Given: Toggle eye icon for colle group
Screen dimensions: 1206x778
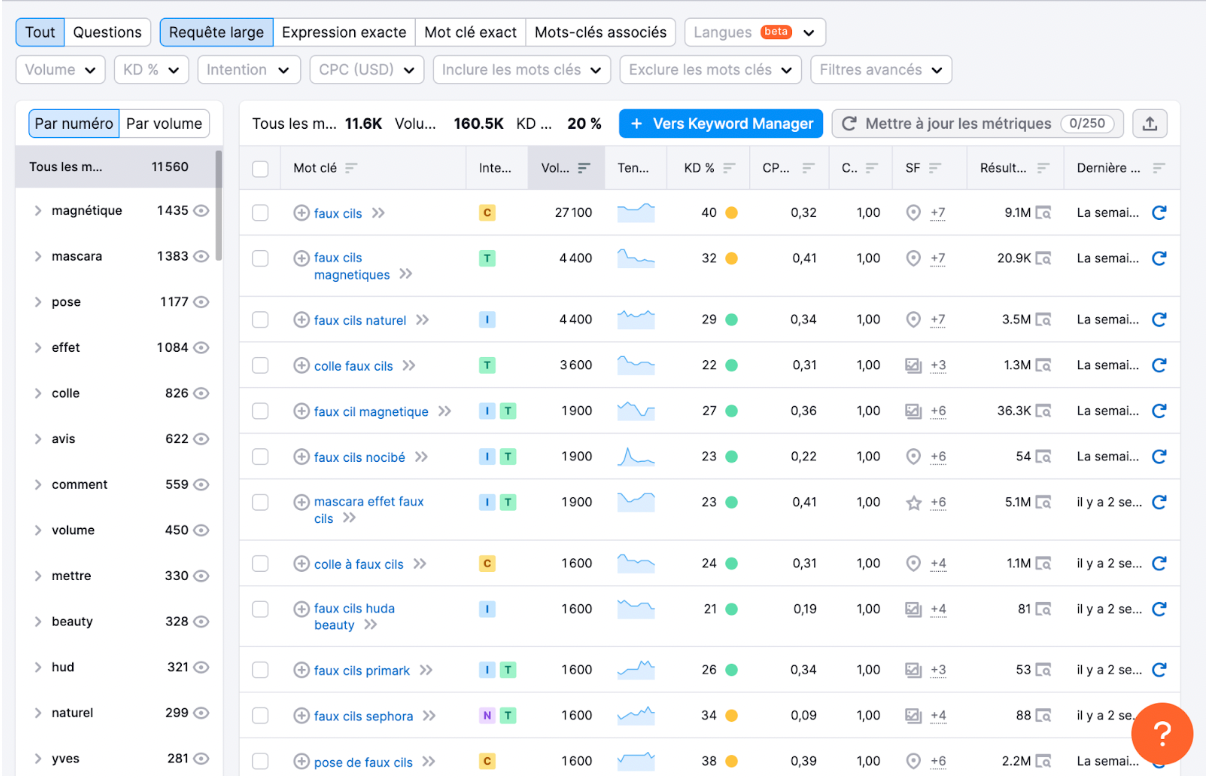Looking at the screenshot, I should (x=201, y=394).
